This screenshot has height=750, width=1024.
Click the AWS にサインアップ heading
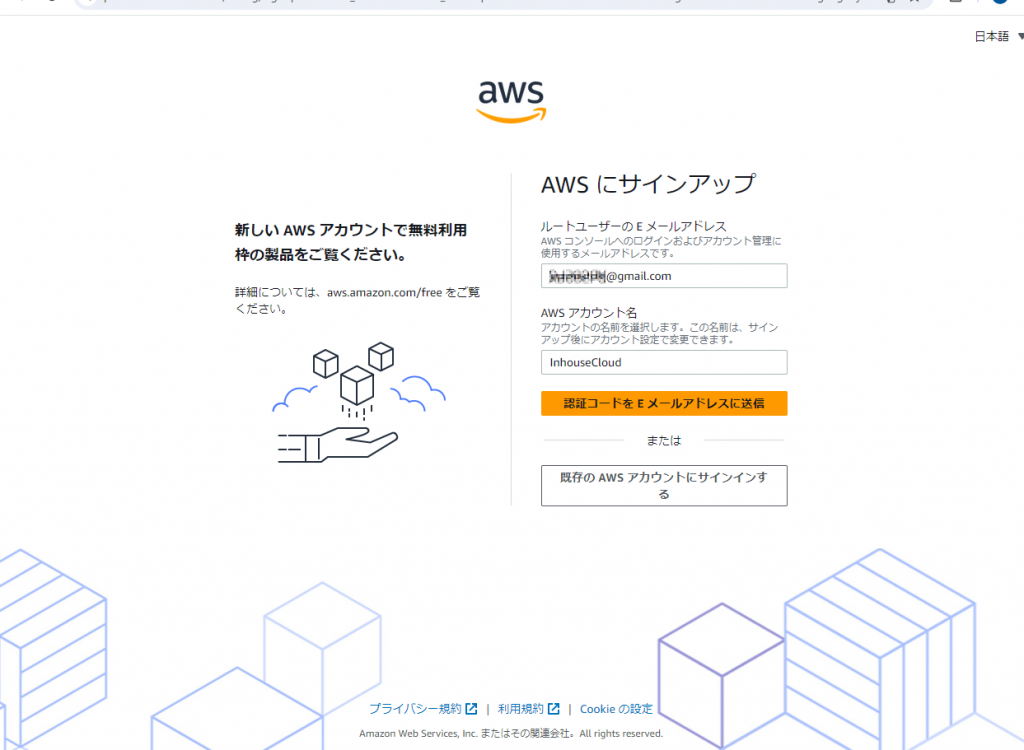[x=648, y=184]
